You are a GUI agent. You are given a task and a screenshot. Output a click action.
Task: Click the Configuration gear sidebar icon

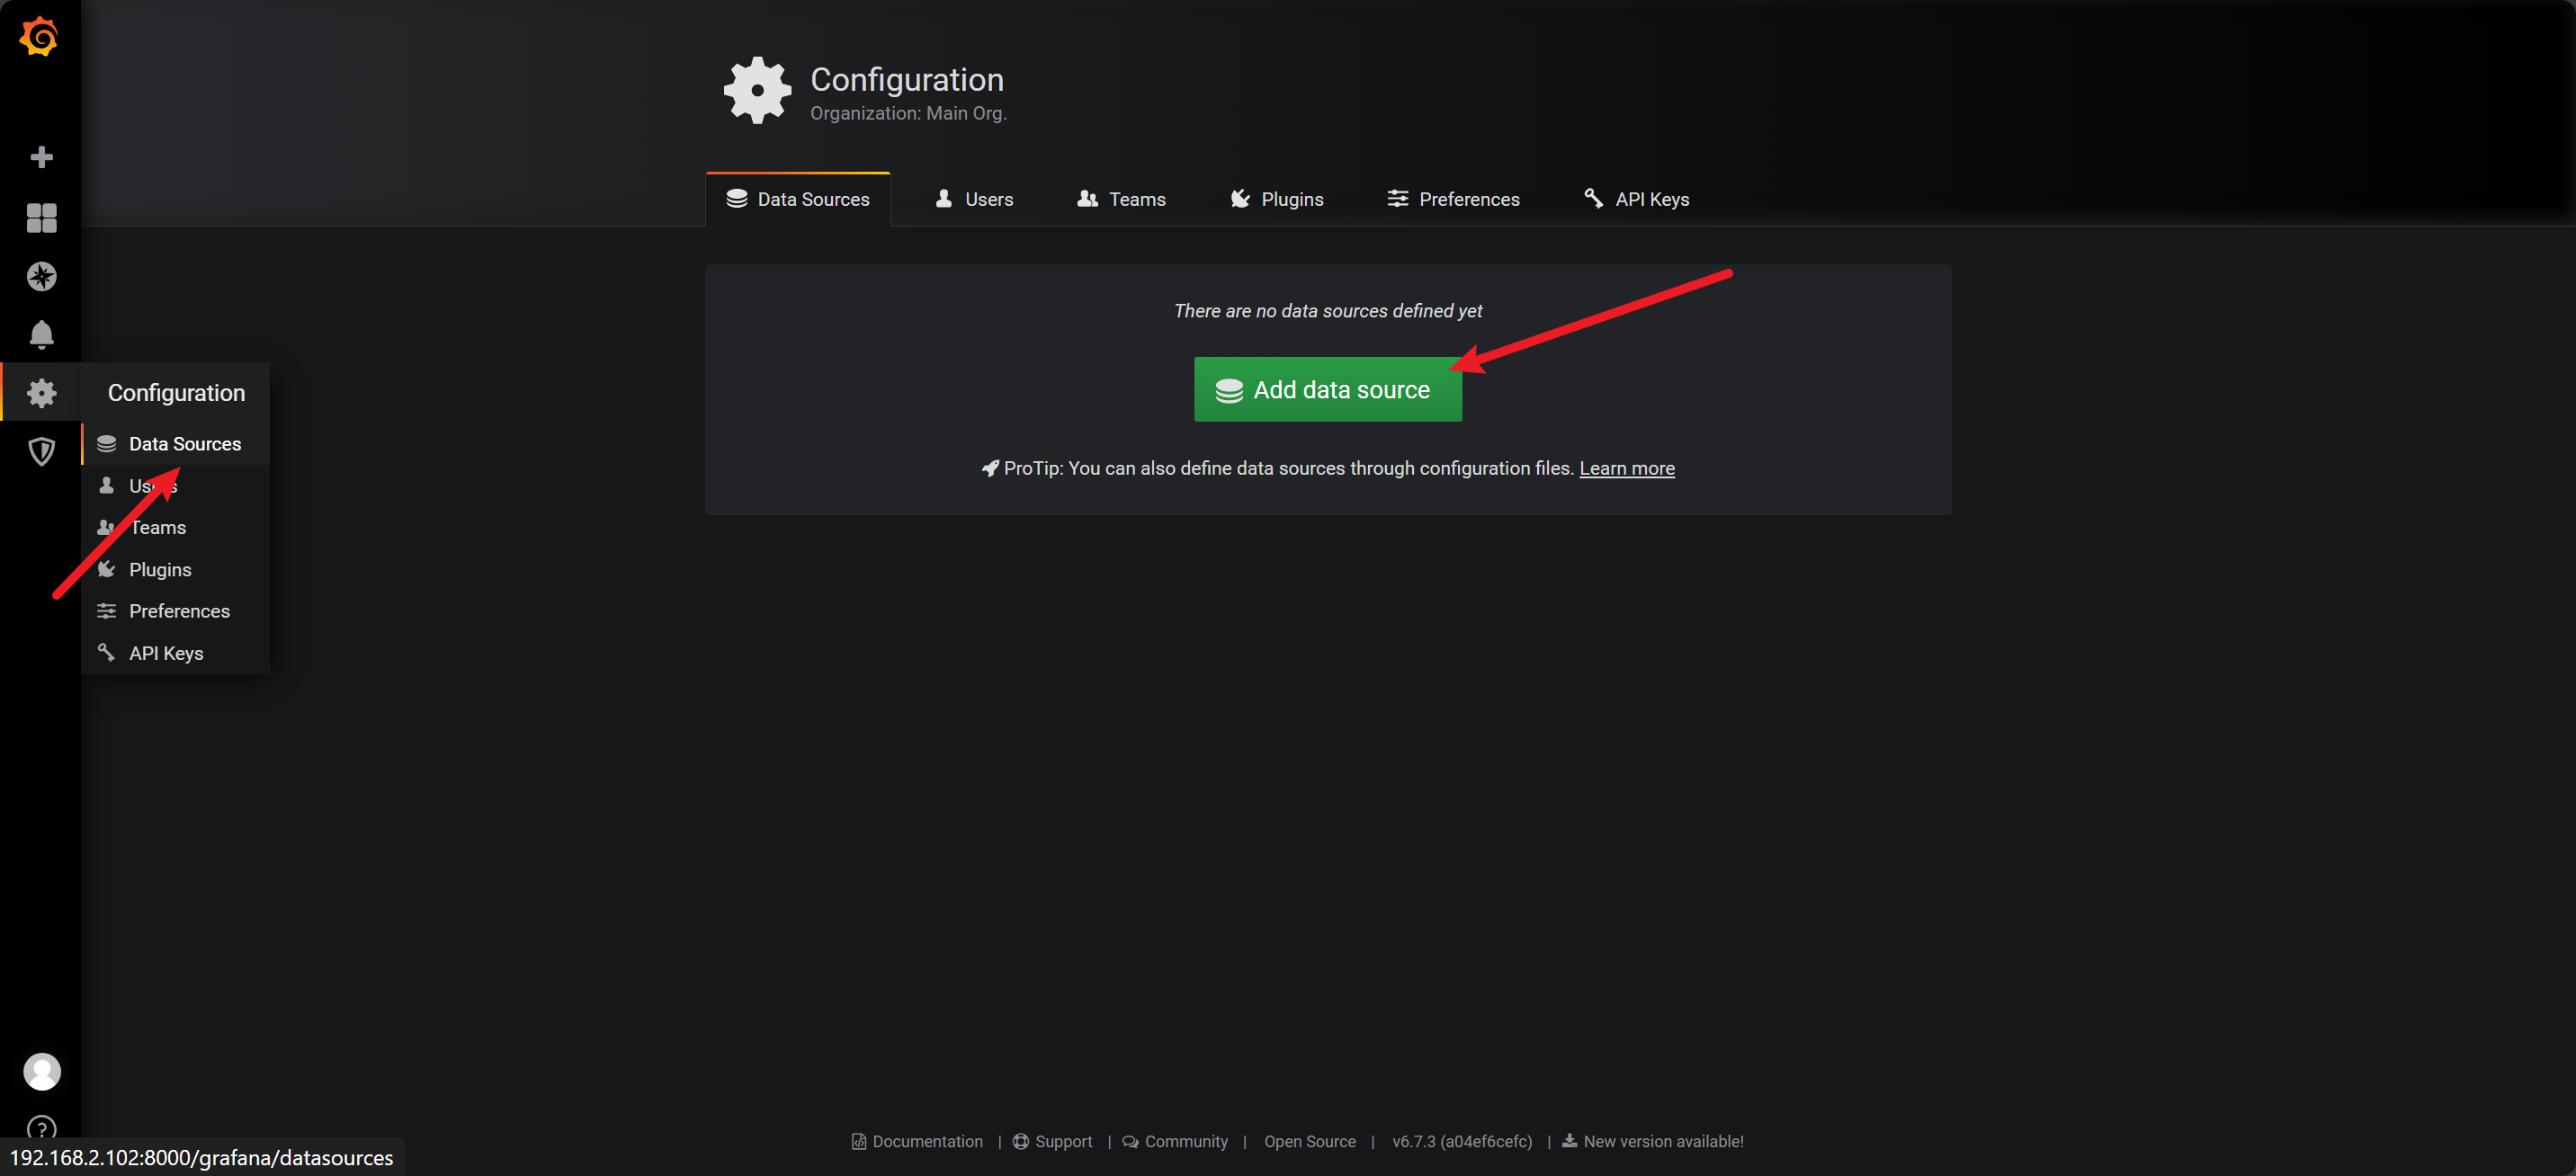[x=41, y=393]
